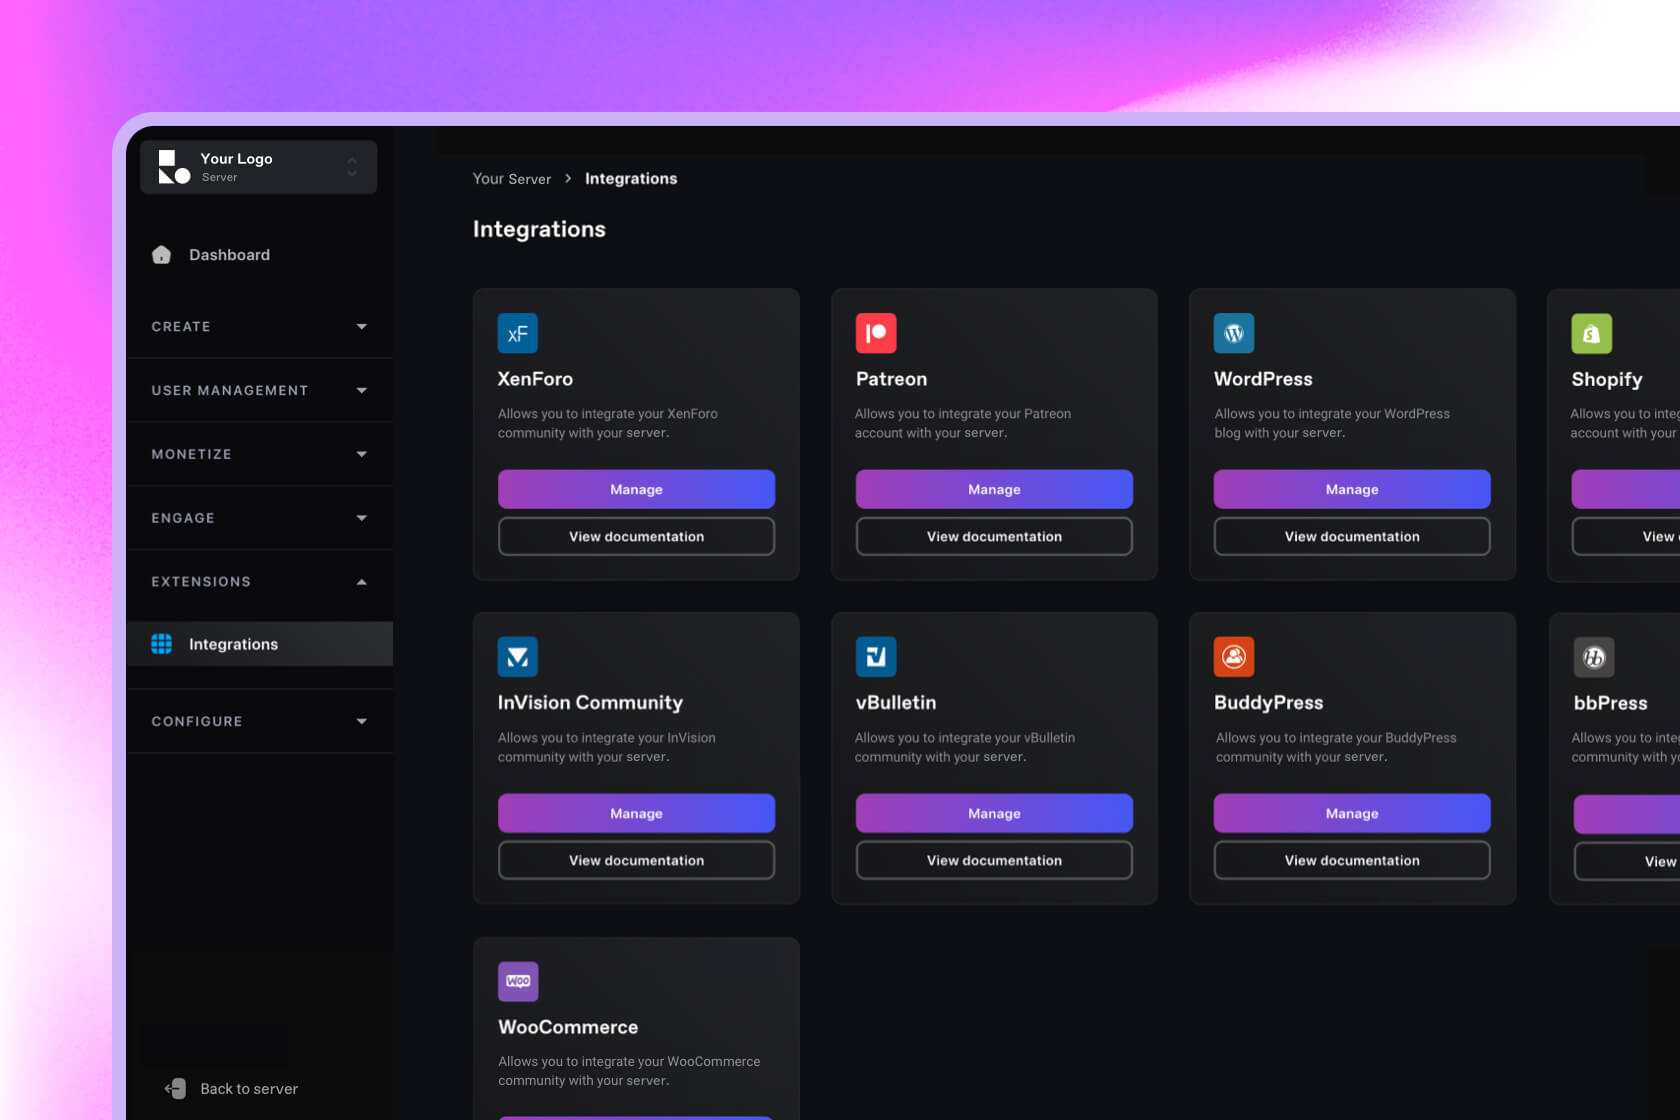Viewport: 1680px width, 1120px height.
Task: Click the Integrations breadcrumb item
Action: click(x=631, y=179)
